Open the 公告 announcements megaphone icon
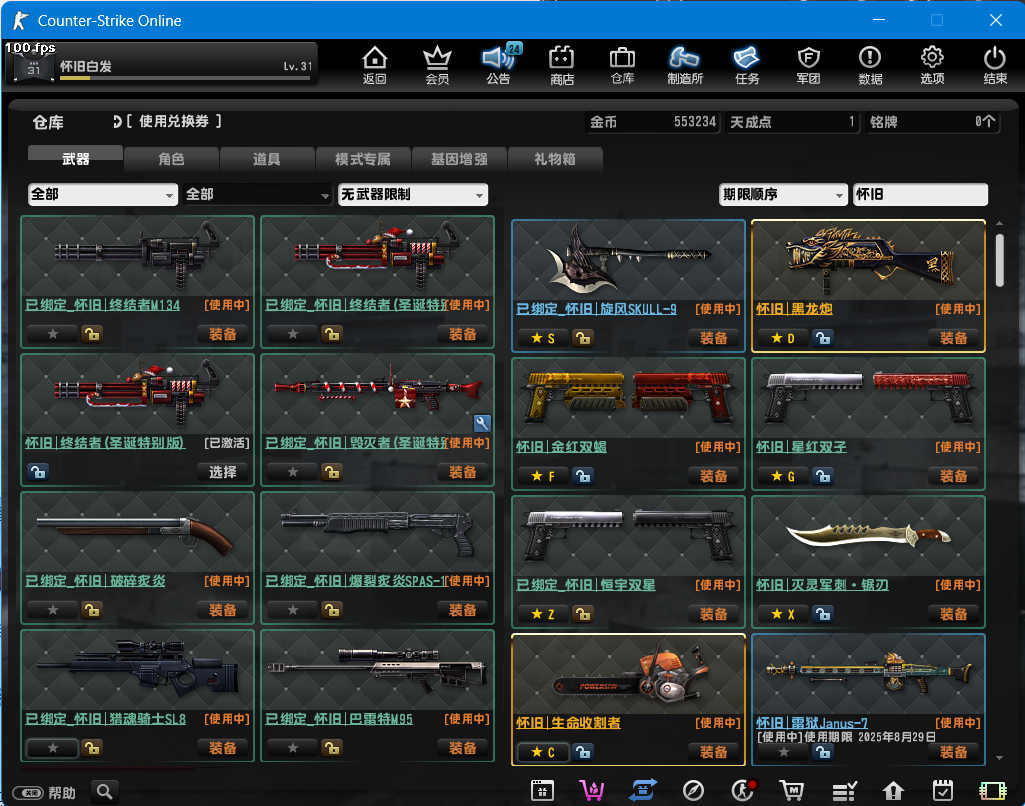This screenshot has height=806, width=1025. tap(499, 65)
